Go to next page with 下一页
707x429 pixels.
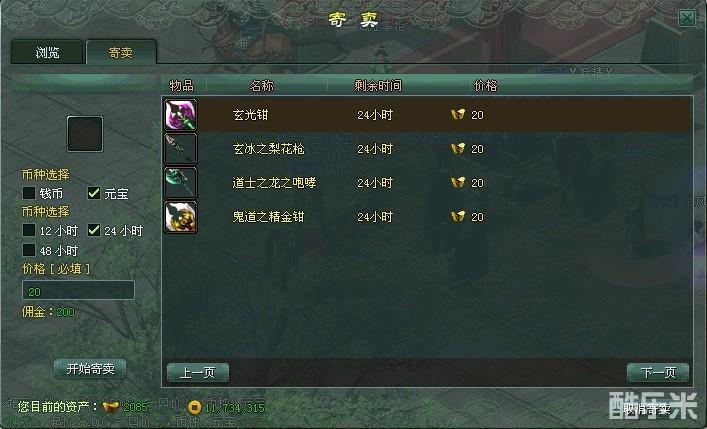tap(658, 373)
